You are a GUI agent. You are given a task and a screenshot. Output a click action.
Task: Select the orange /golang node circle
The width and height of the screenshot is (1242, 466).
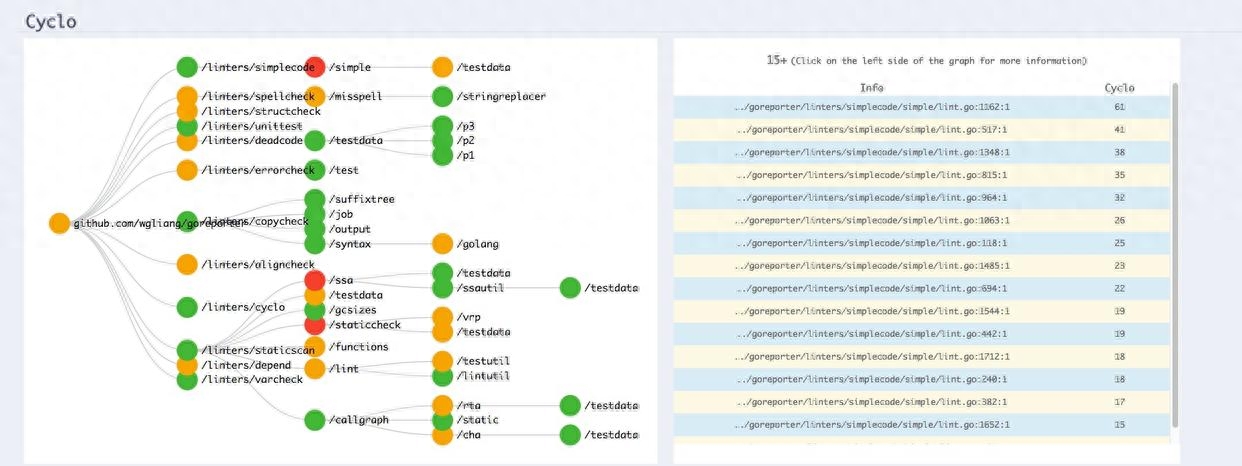pyautogui.click(x=442, y=243)
